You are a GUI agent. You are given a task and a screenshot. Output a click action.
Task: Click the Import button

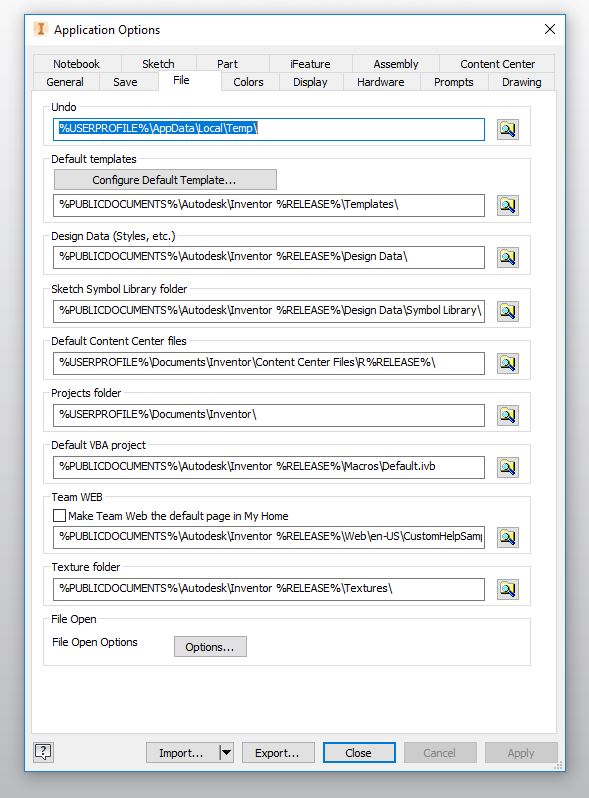click(x=183, y=753)
